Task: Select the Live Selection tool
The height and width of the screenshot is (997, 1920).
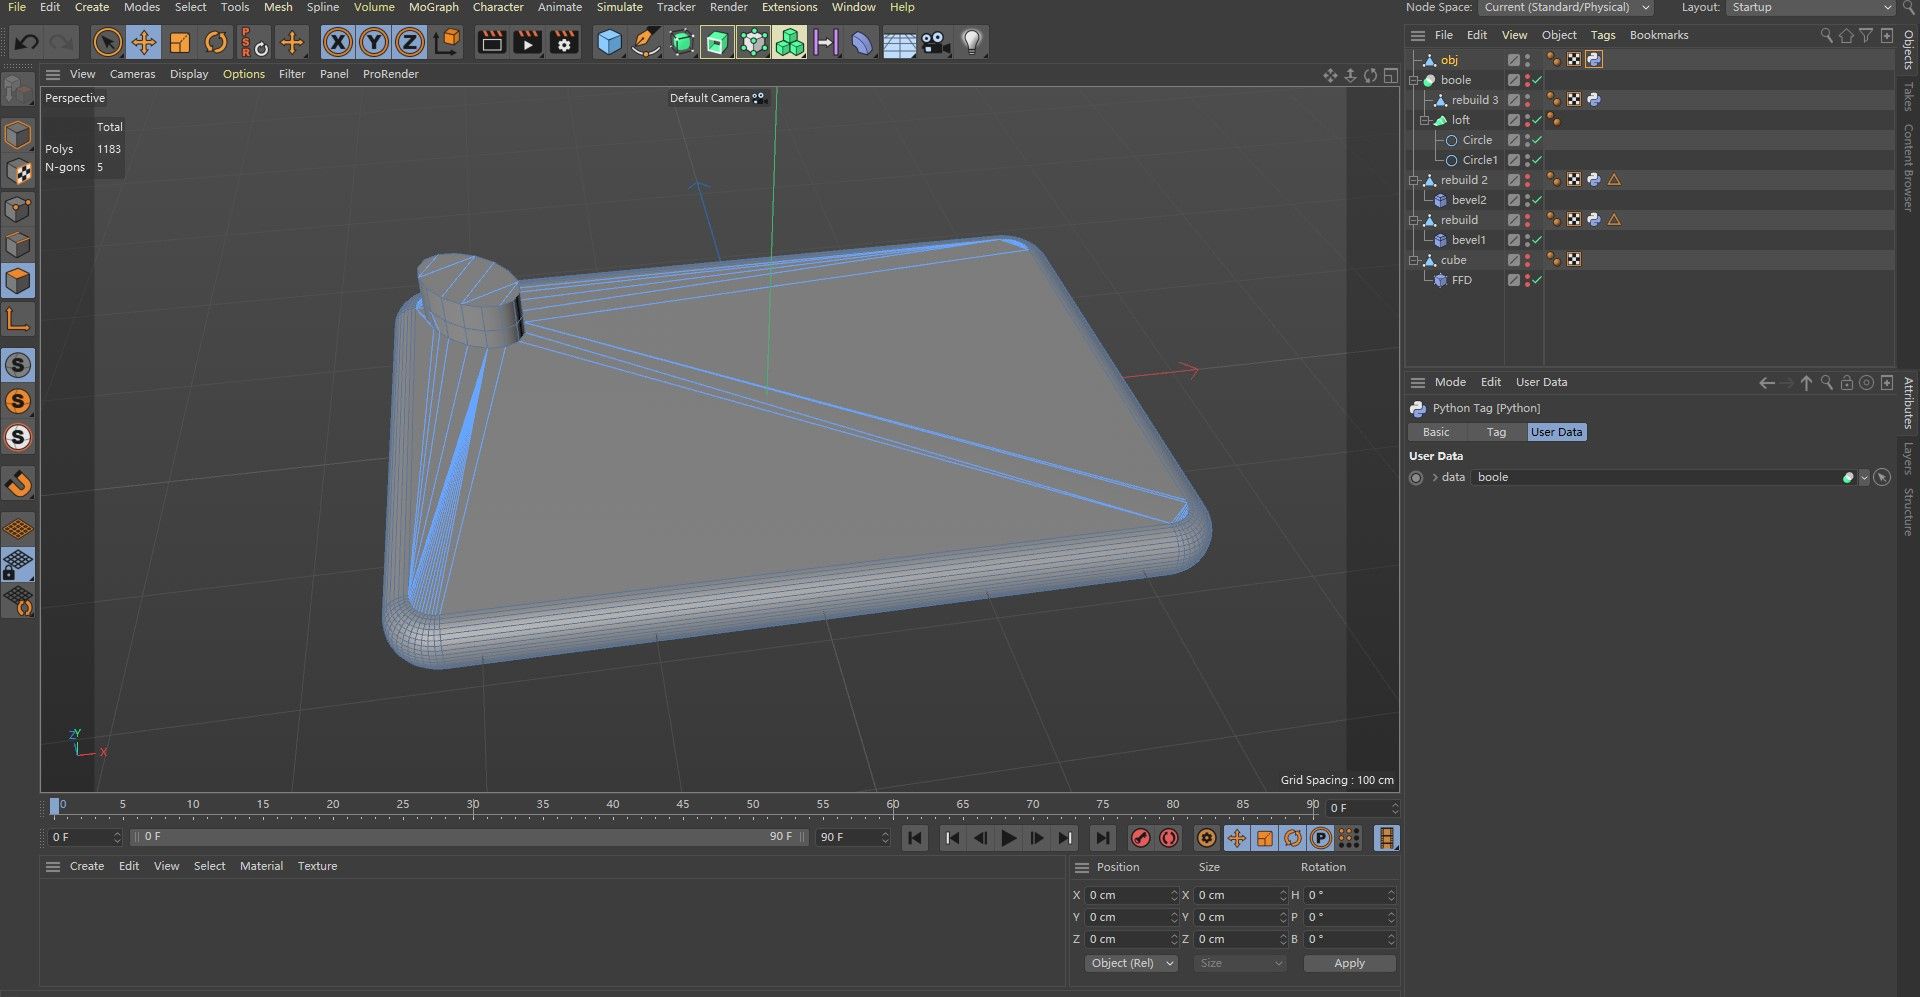Action: pos(107,42)
